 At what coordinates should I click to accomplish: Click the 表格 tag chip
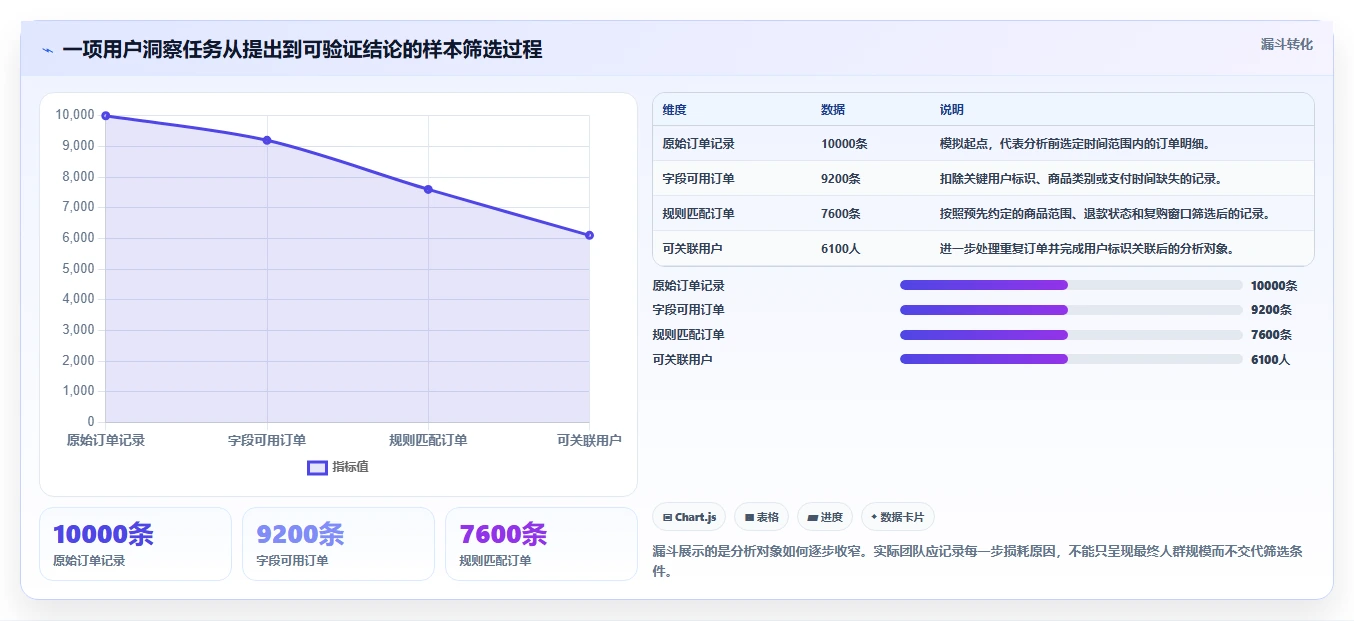(761, 517)
